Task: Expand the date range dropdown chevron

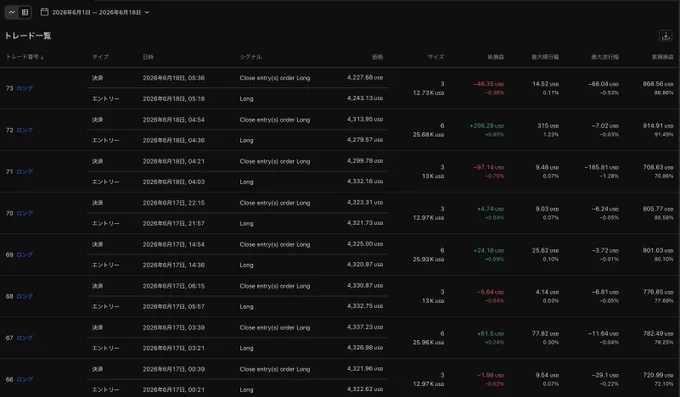Action: click(x=147, y=13)
